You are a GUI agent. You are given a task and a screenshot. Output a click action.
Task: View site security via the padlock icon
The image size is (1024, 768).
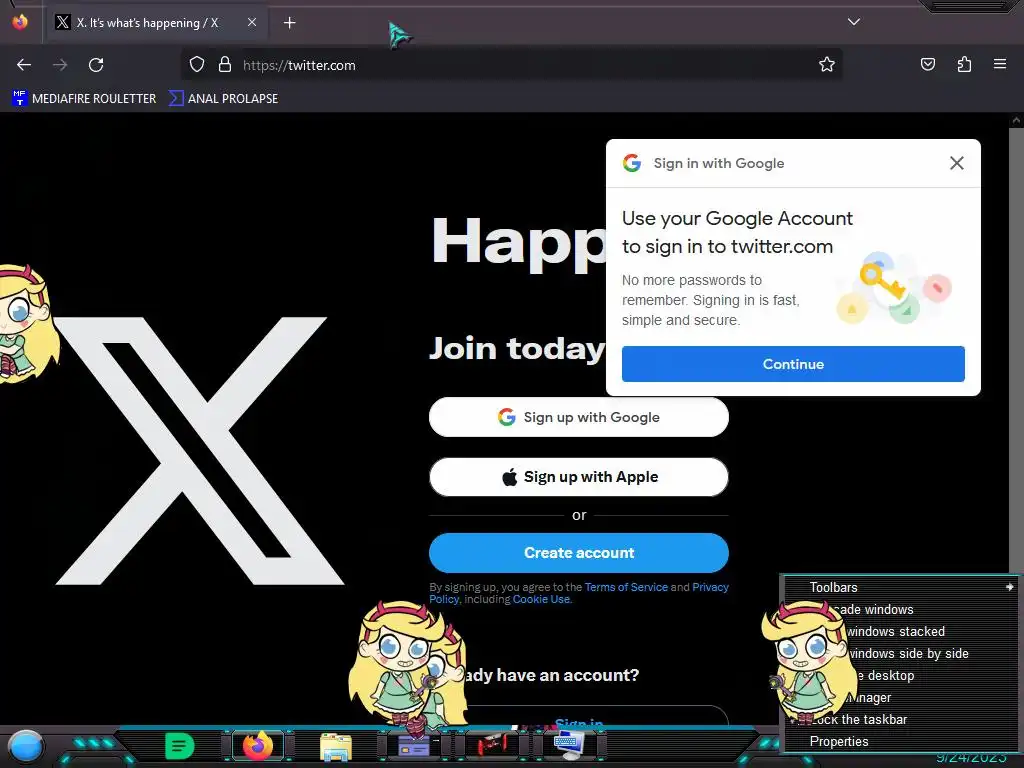[x=225, y=65]
